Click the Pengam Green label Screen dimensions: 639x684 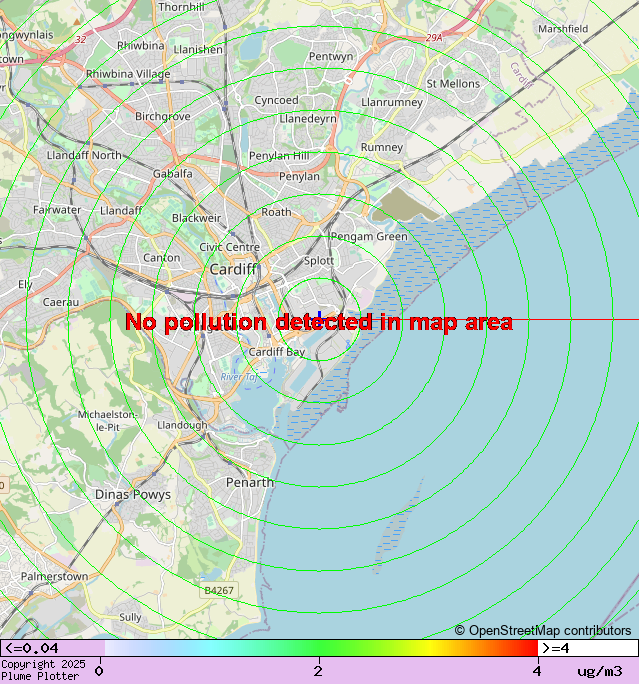pyautogui.click(x=369, y=236)
